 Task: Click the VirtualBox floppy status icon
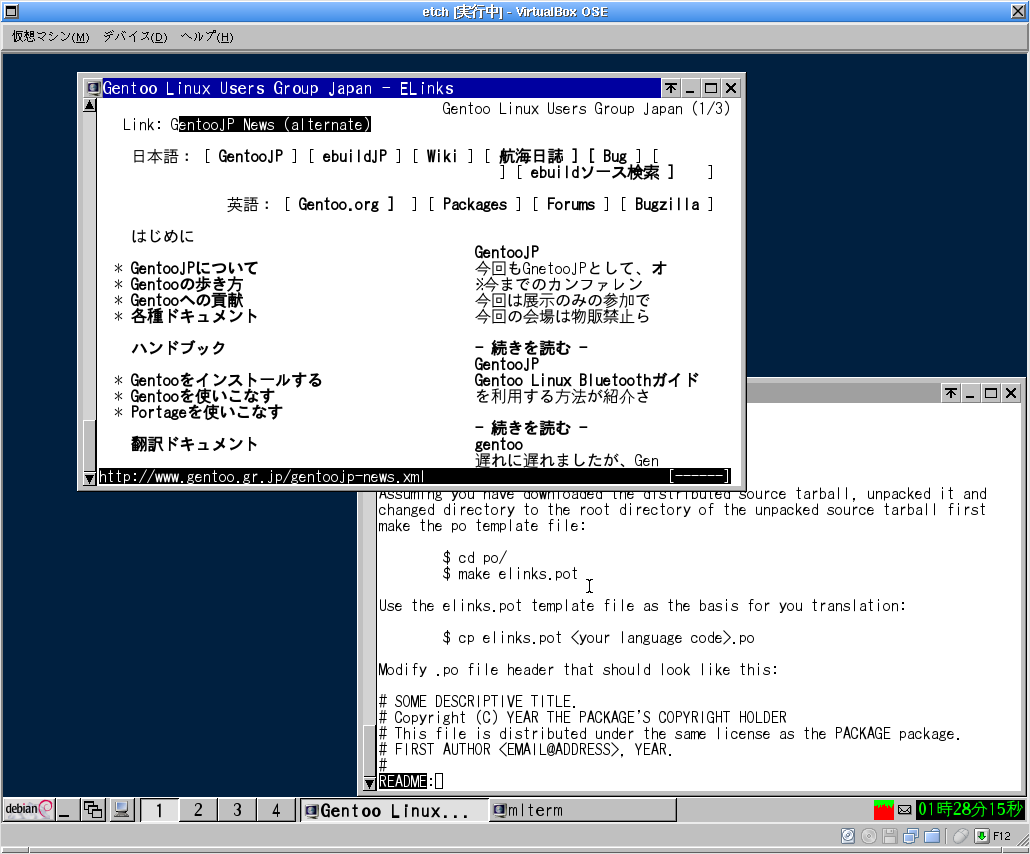pyautogui.click(x=889, y=836)
